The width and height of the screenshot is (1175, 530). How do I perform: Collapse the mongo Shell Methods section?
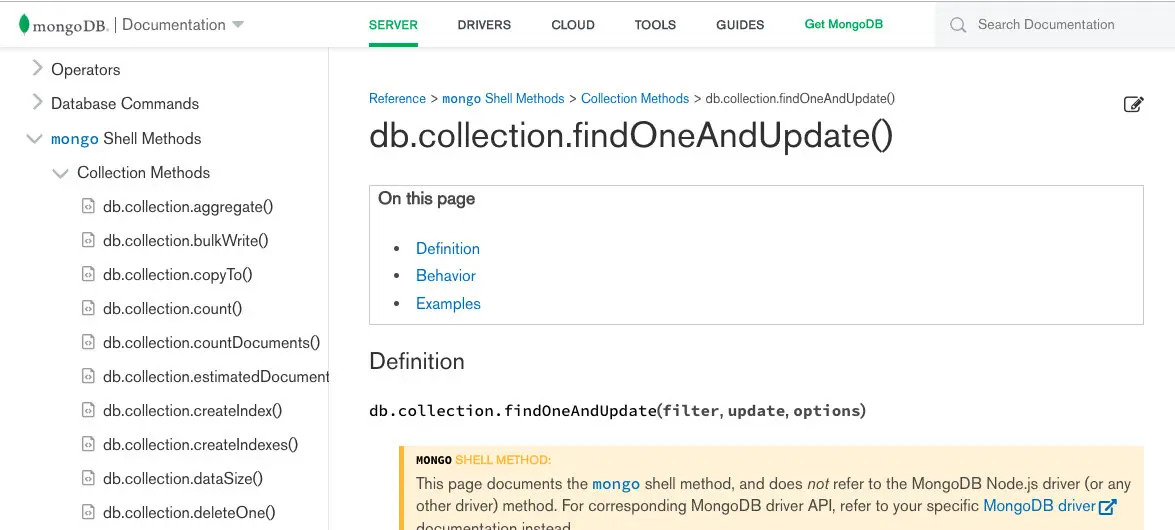pyautogui.click(x=34, y=139)
